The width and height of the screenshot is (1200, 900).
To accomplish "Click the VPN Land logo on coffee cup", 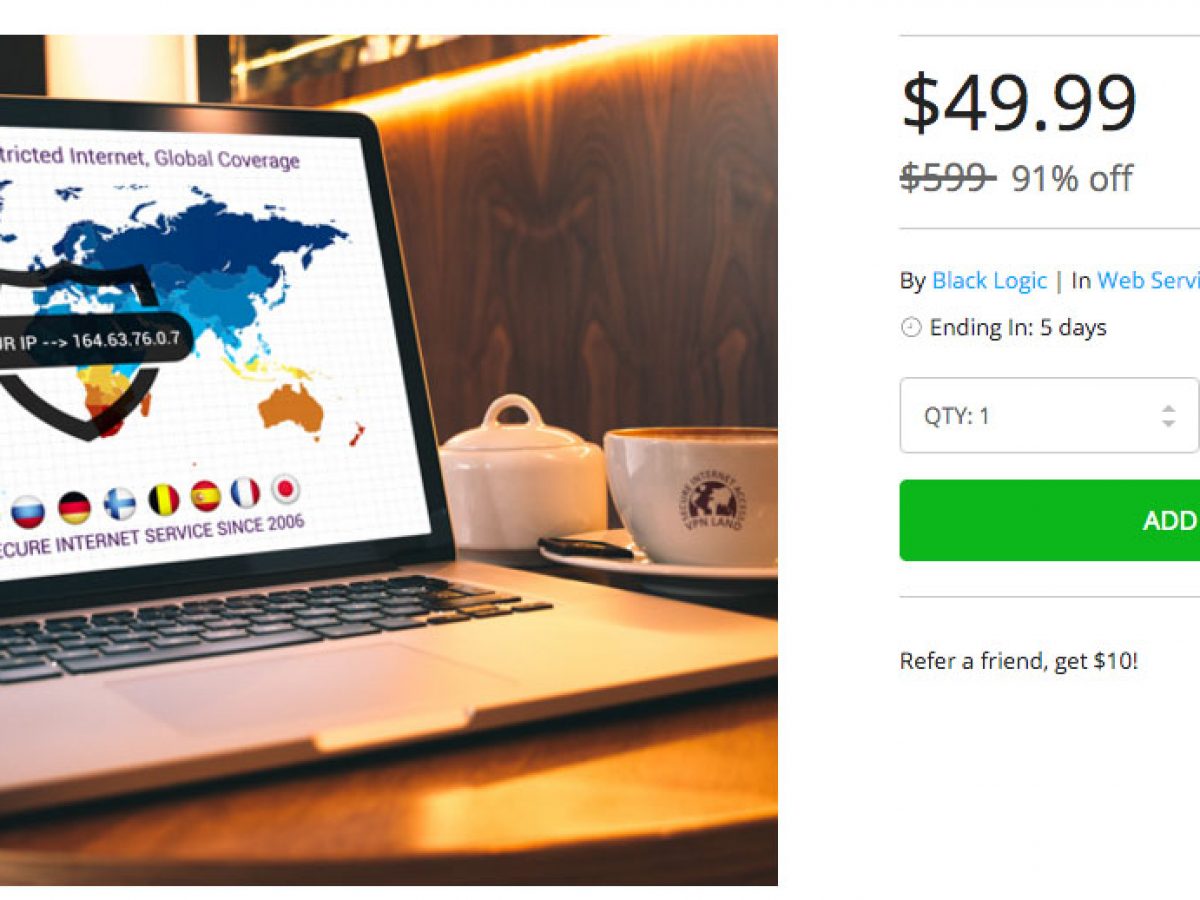I will [711, 500].
